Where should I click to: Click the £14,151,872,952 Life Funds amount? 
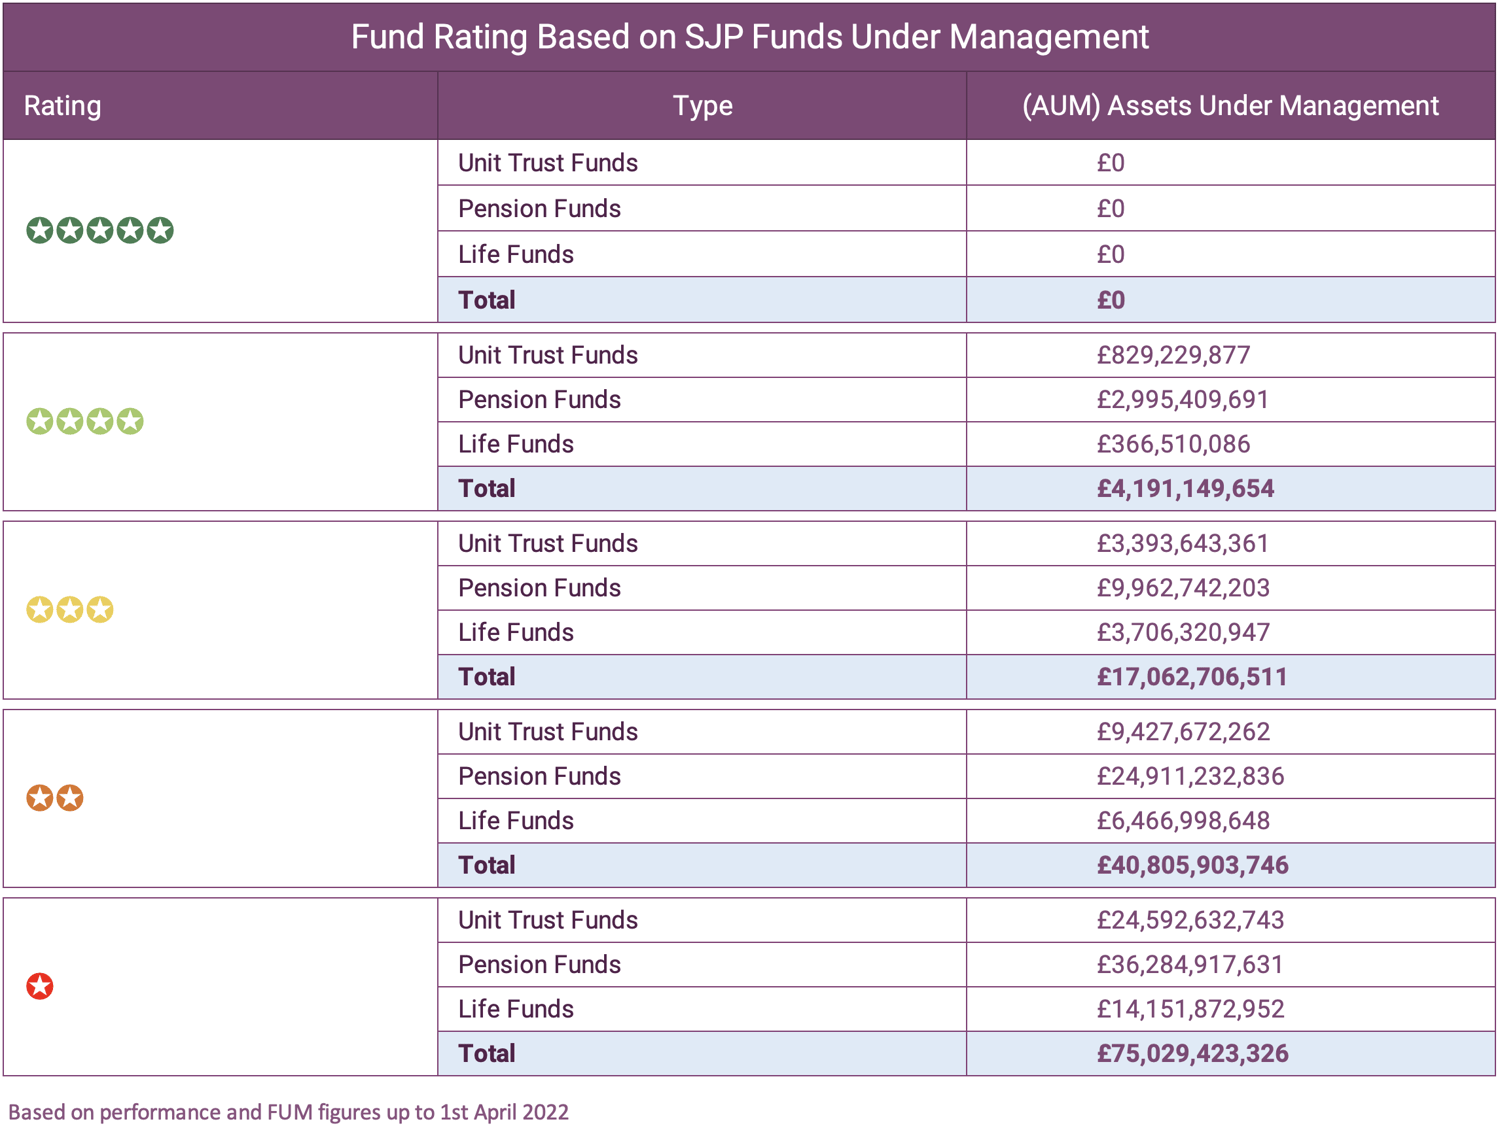point(1190,1009)
